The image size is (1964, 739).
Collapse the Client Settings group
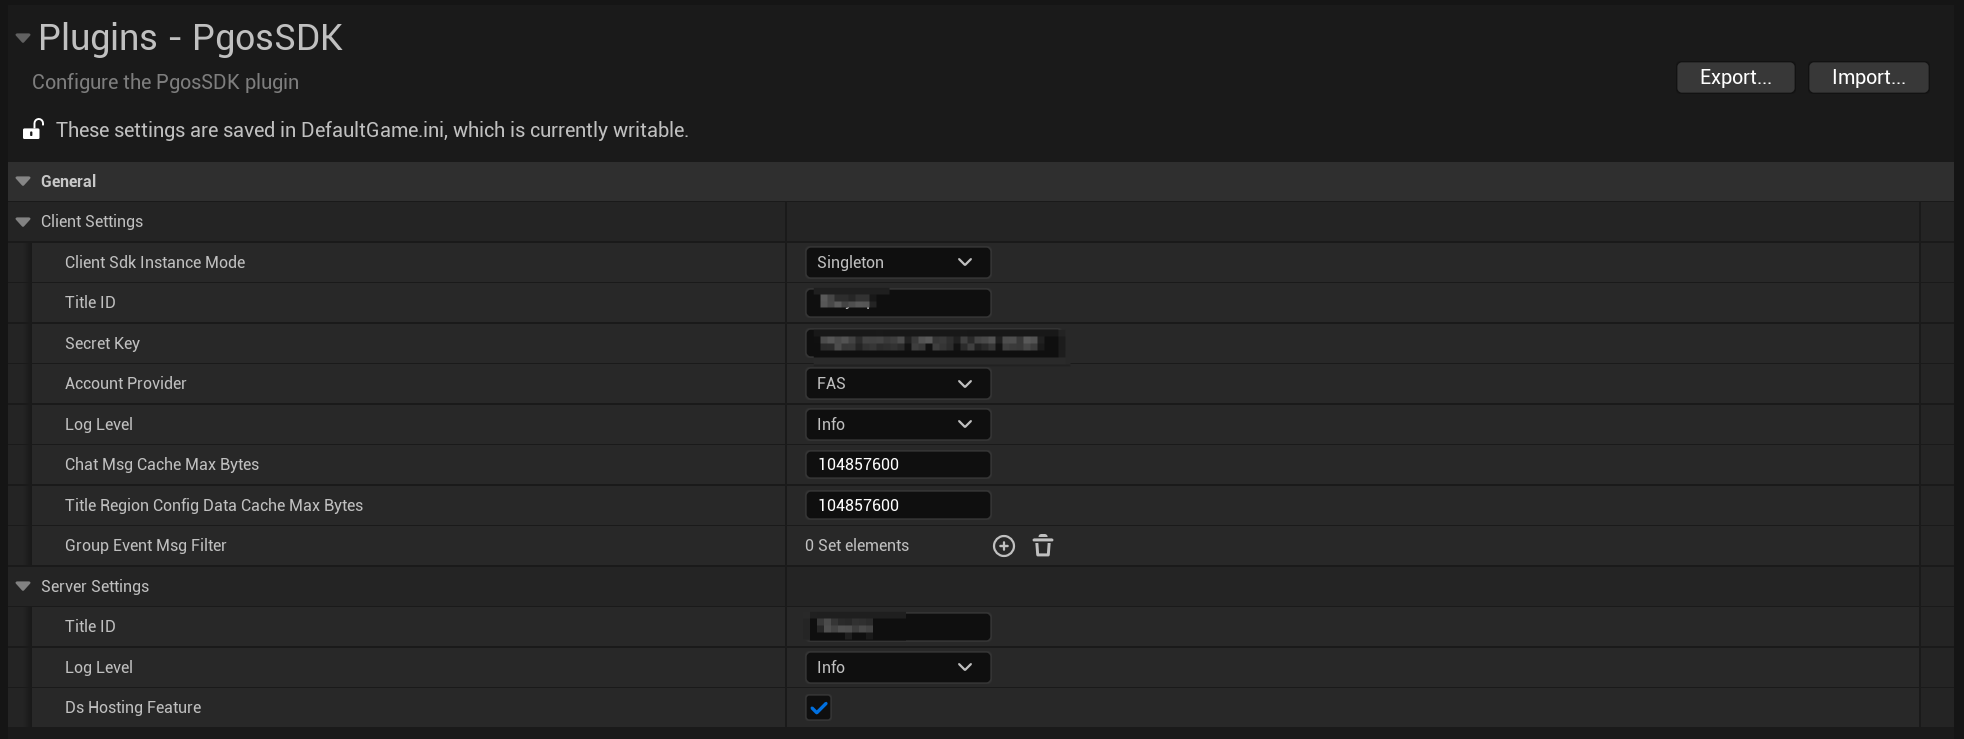(23, 221)
